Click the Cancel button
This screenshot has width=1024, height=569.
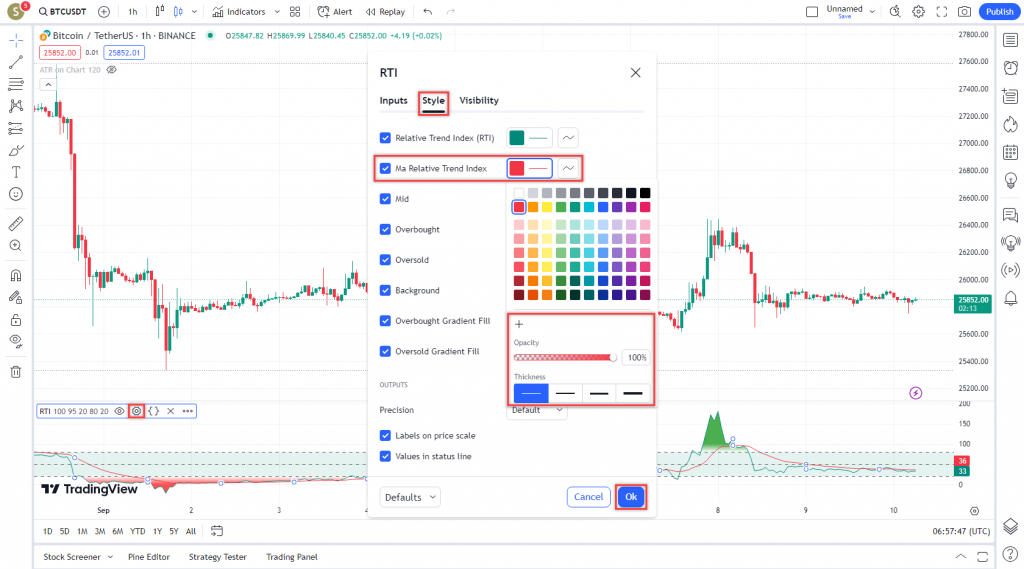pos(588,497)
